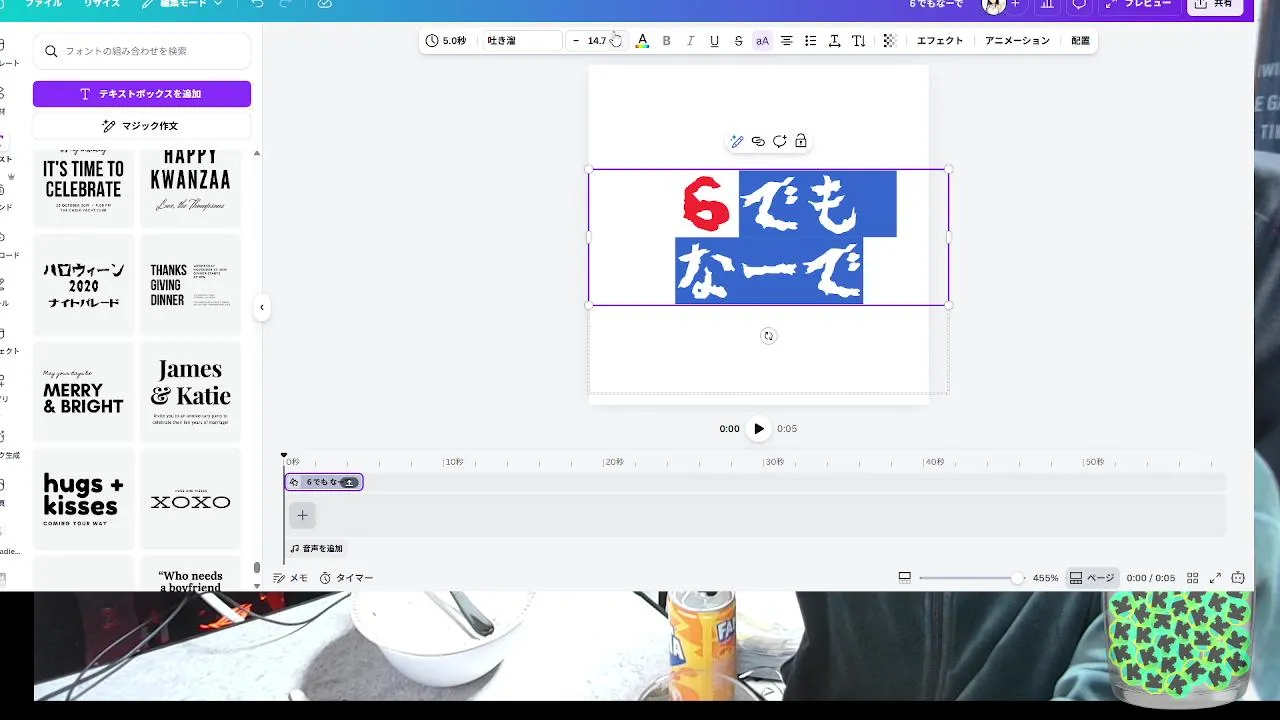The width and height of the screenshot is (1280, 720).
Task: Check the cloud save status icon
Action: 324,4
